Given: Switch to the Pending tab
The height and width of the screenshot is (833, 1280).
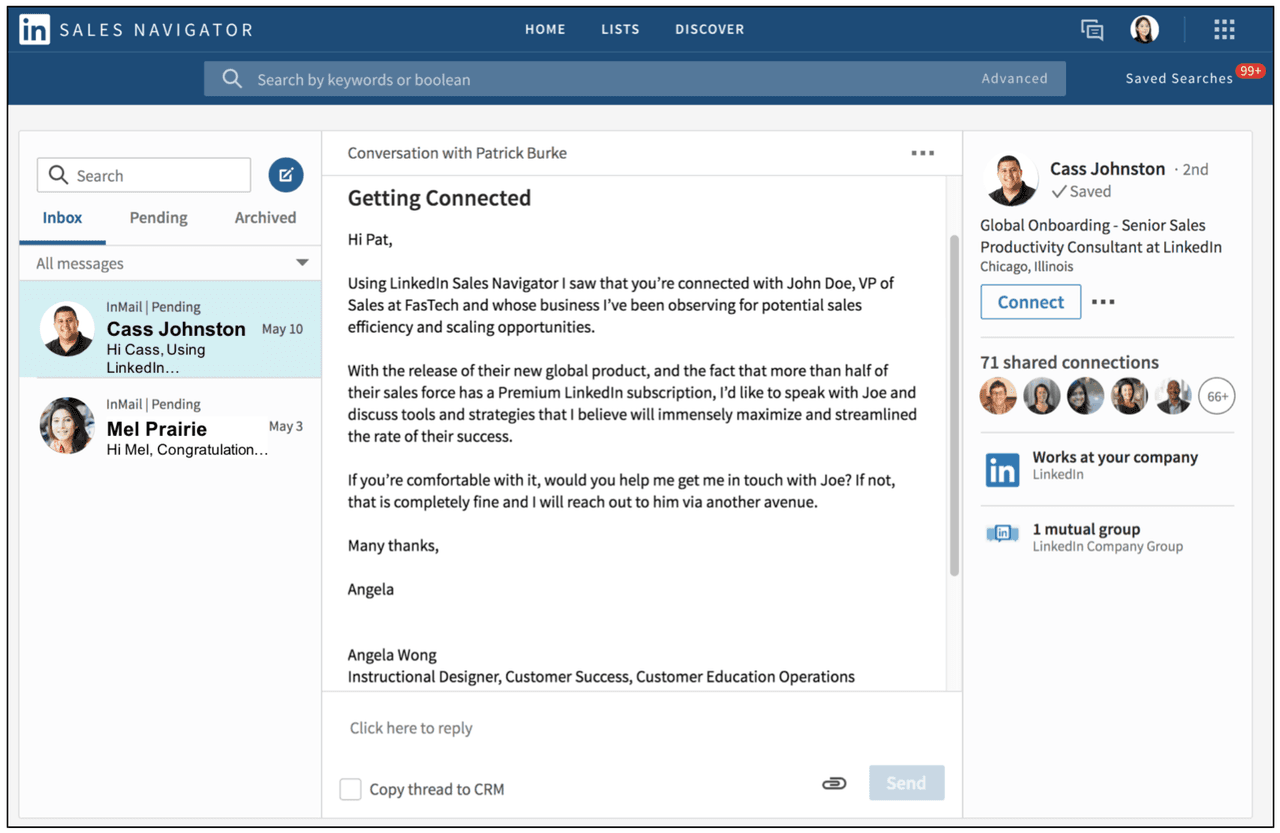Looking at the screenshot, I should click(x=158, y=217).
